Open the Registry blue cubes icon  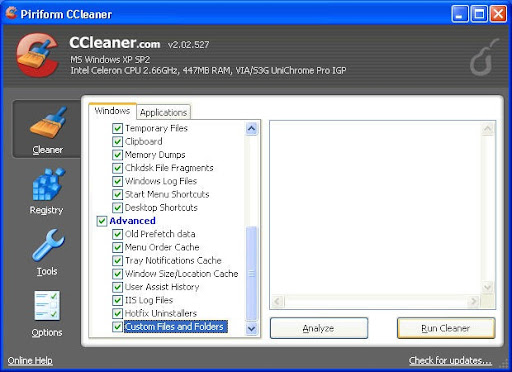[x=48, y=184]
